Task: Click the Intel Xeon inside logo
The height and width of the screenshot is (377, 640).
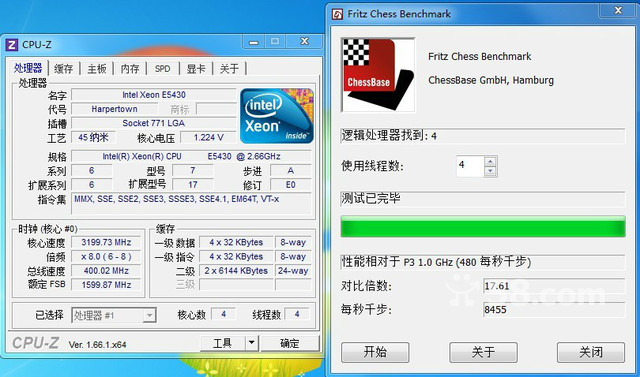Action: point(277,116)
